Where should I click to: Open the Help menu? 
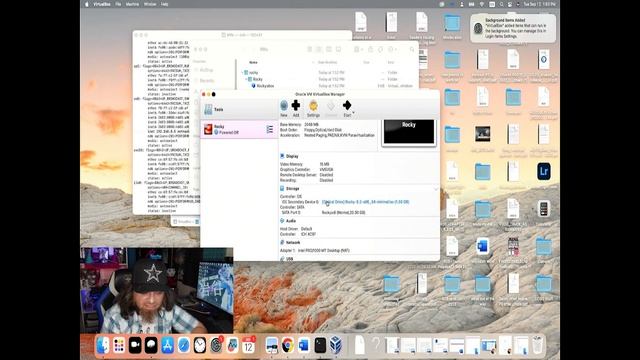[164, 4]
